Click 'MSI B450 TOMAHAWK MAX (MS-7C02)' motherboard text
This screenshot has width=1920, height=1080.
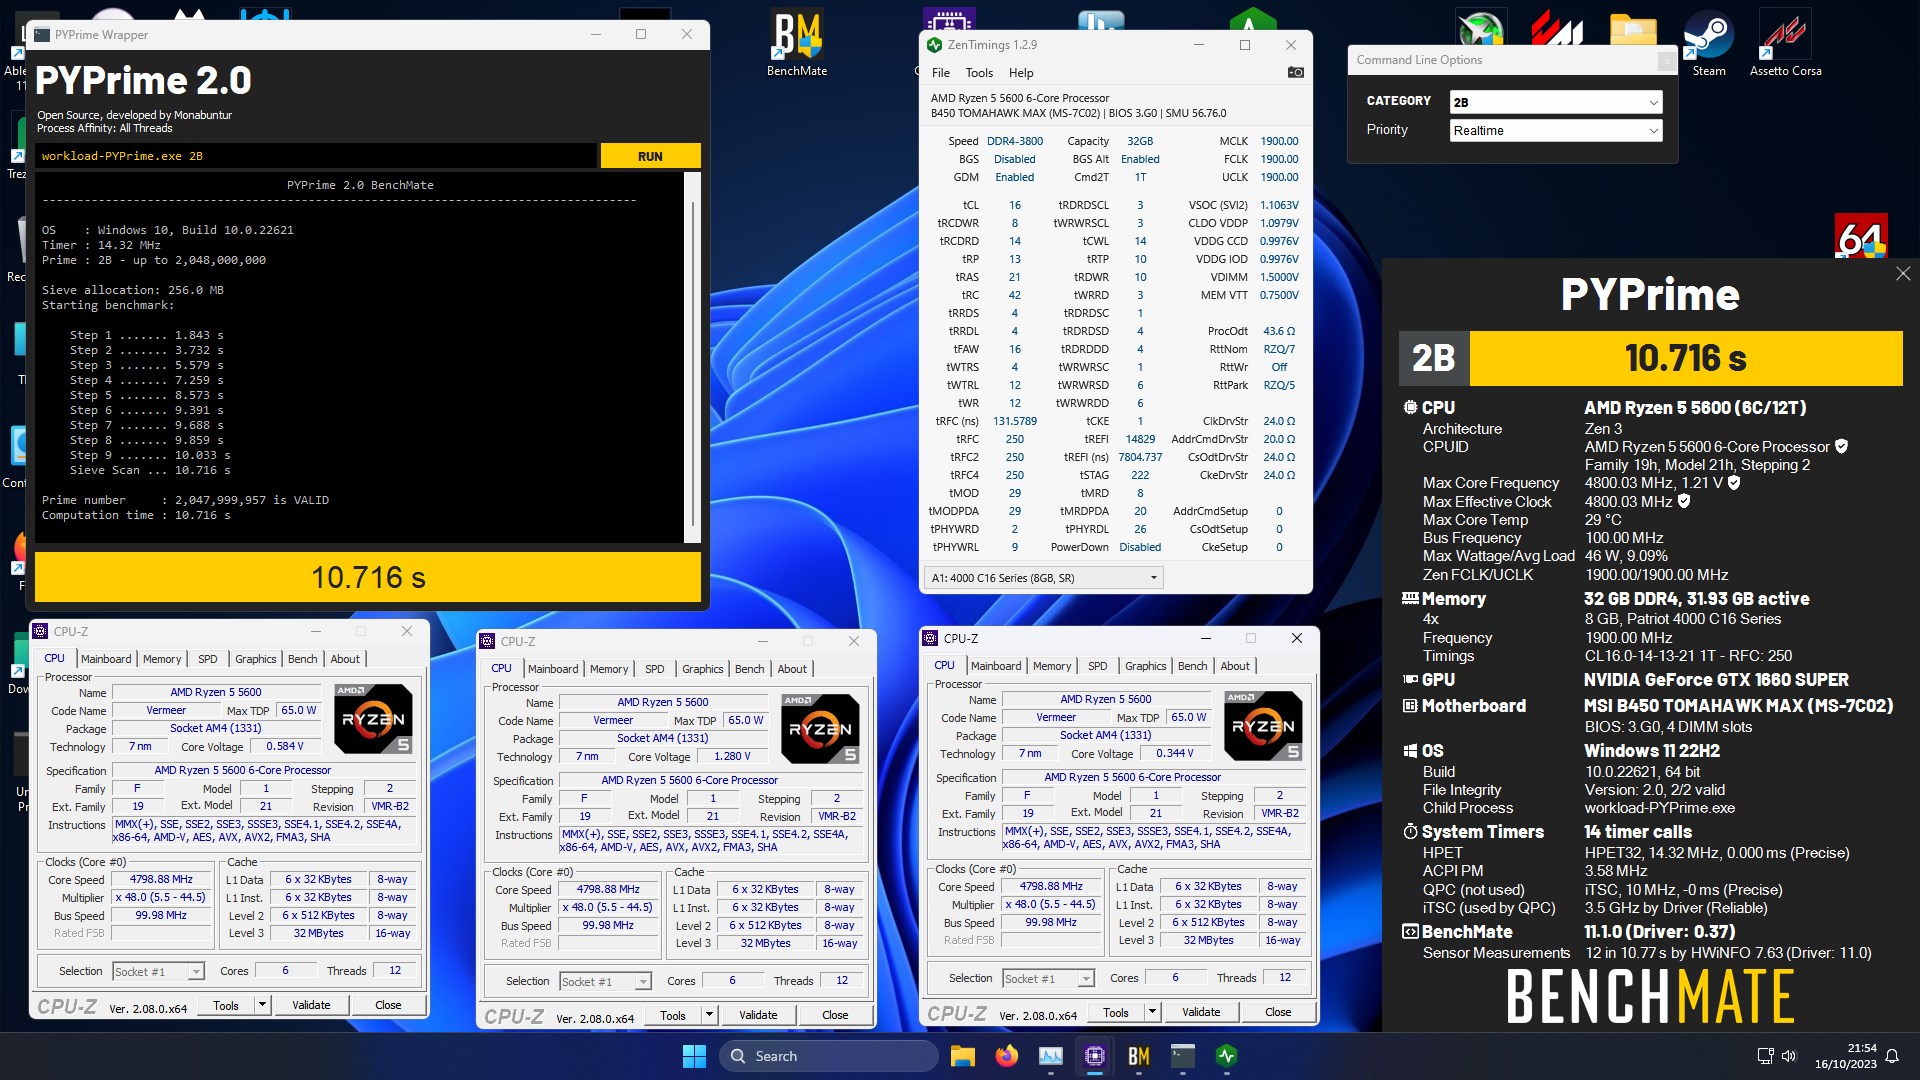point(1738,706)
